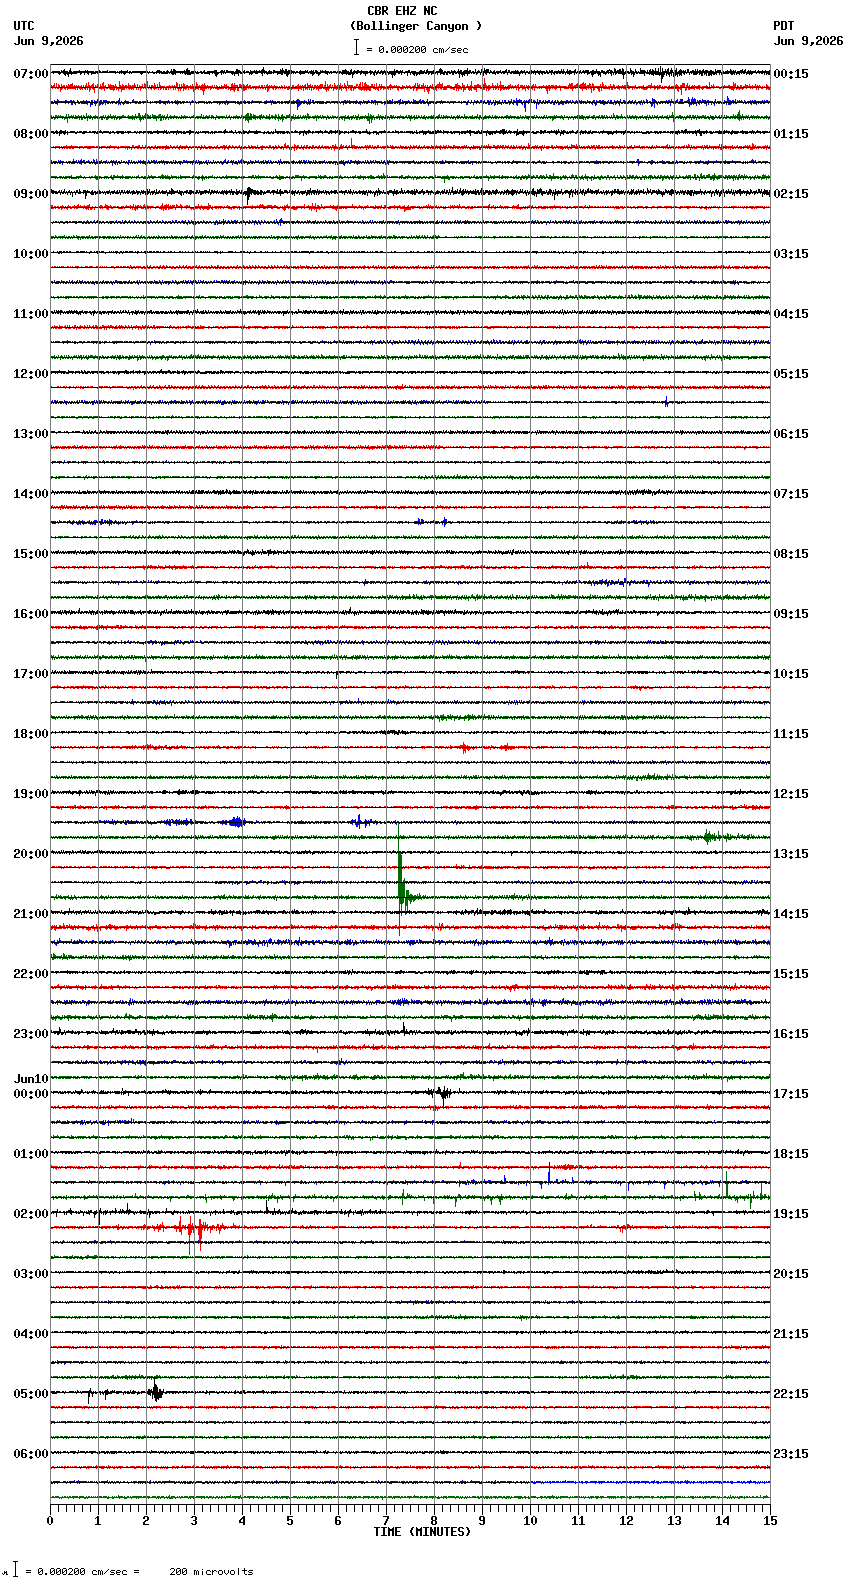Image resolution: width=850 pixels, height=1584 pixels.
Task: Click the '01:00' UTC time label
Action: 31,1154
